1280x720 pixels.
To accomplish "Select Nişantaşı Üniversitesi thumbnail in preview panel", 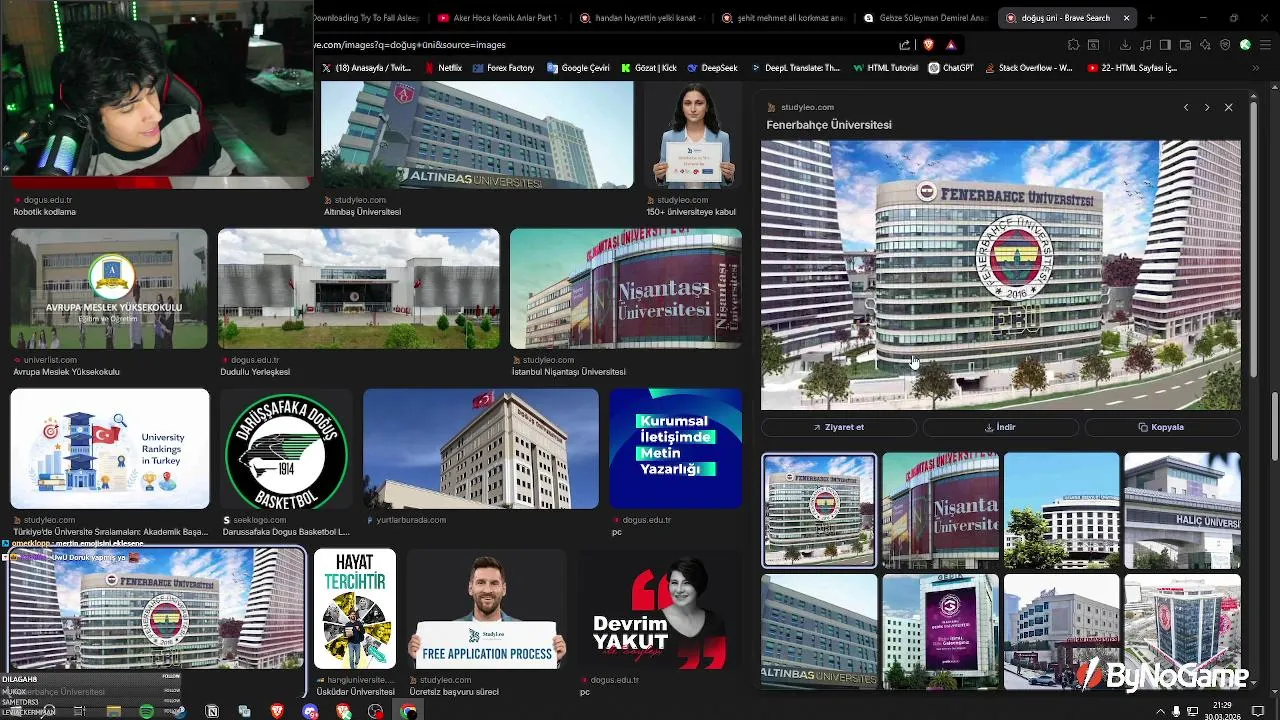I will coord(940,510).
